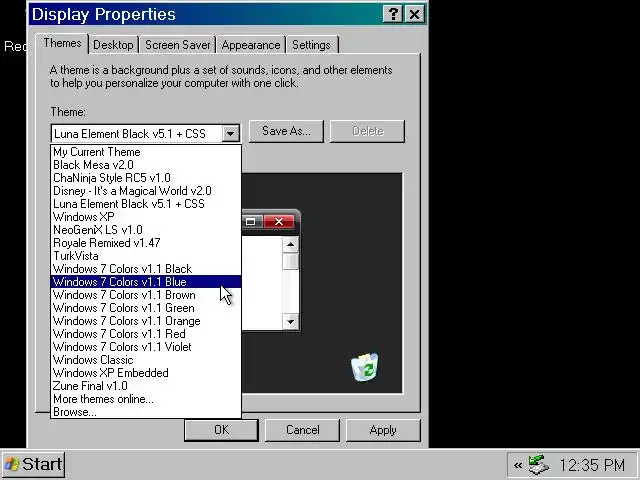The height and width of the screenshot is (480, 640).
Task: Click the Browse... entry in theme list
Action: (146, 412)
